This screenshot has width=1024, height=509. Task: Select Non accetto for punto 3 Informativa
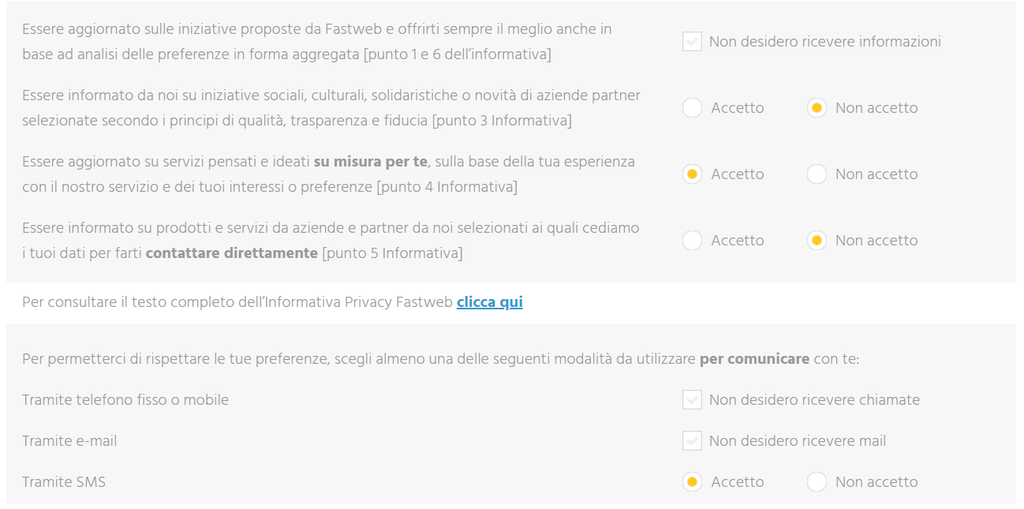pos(816,108)
